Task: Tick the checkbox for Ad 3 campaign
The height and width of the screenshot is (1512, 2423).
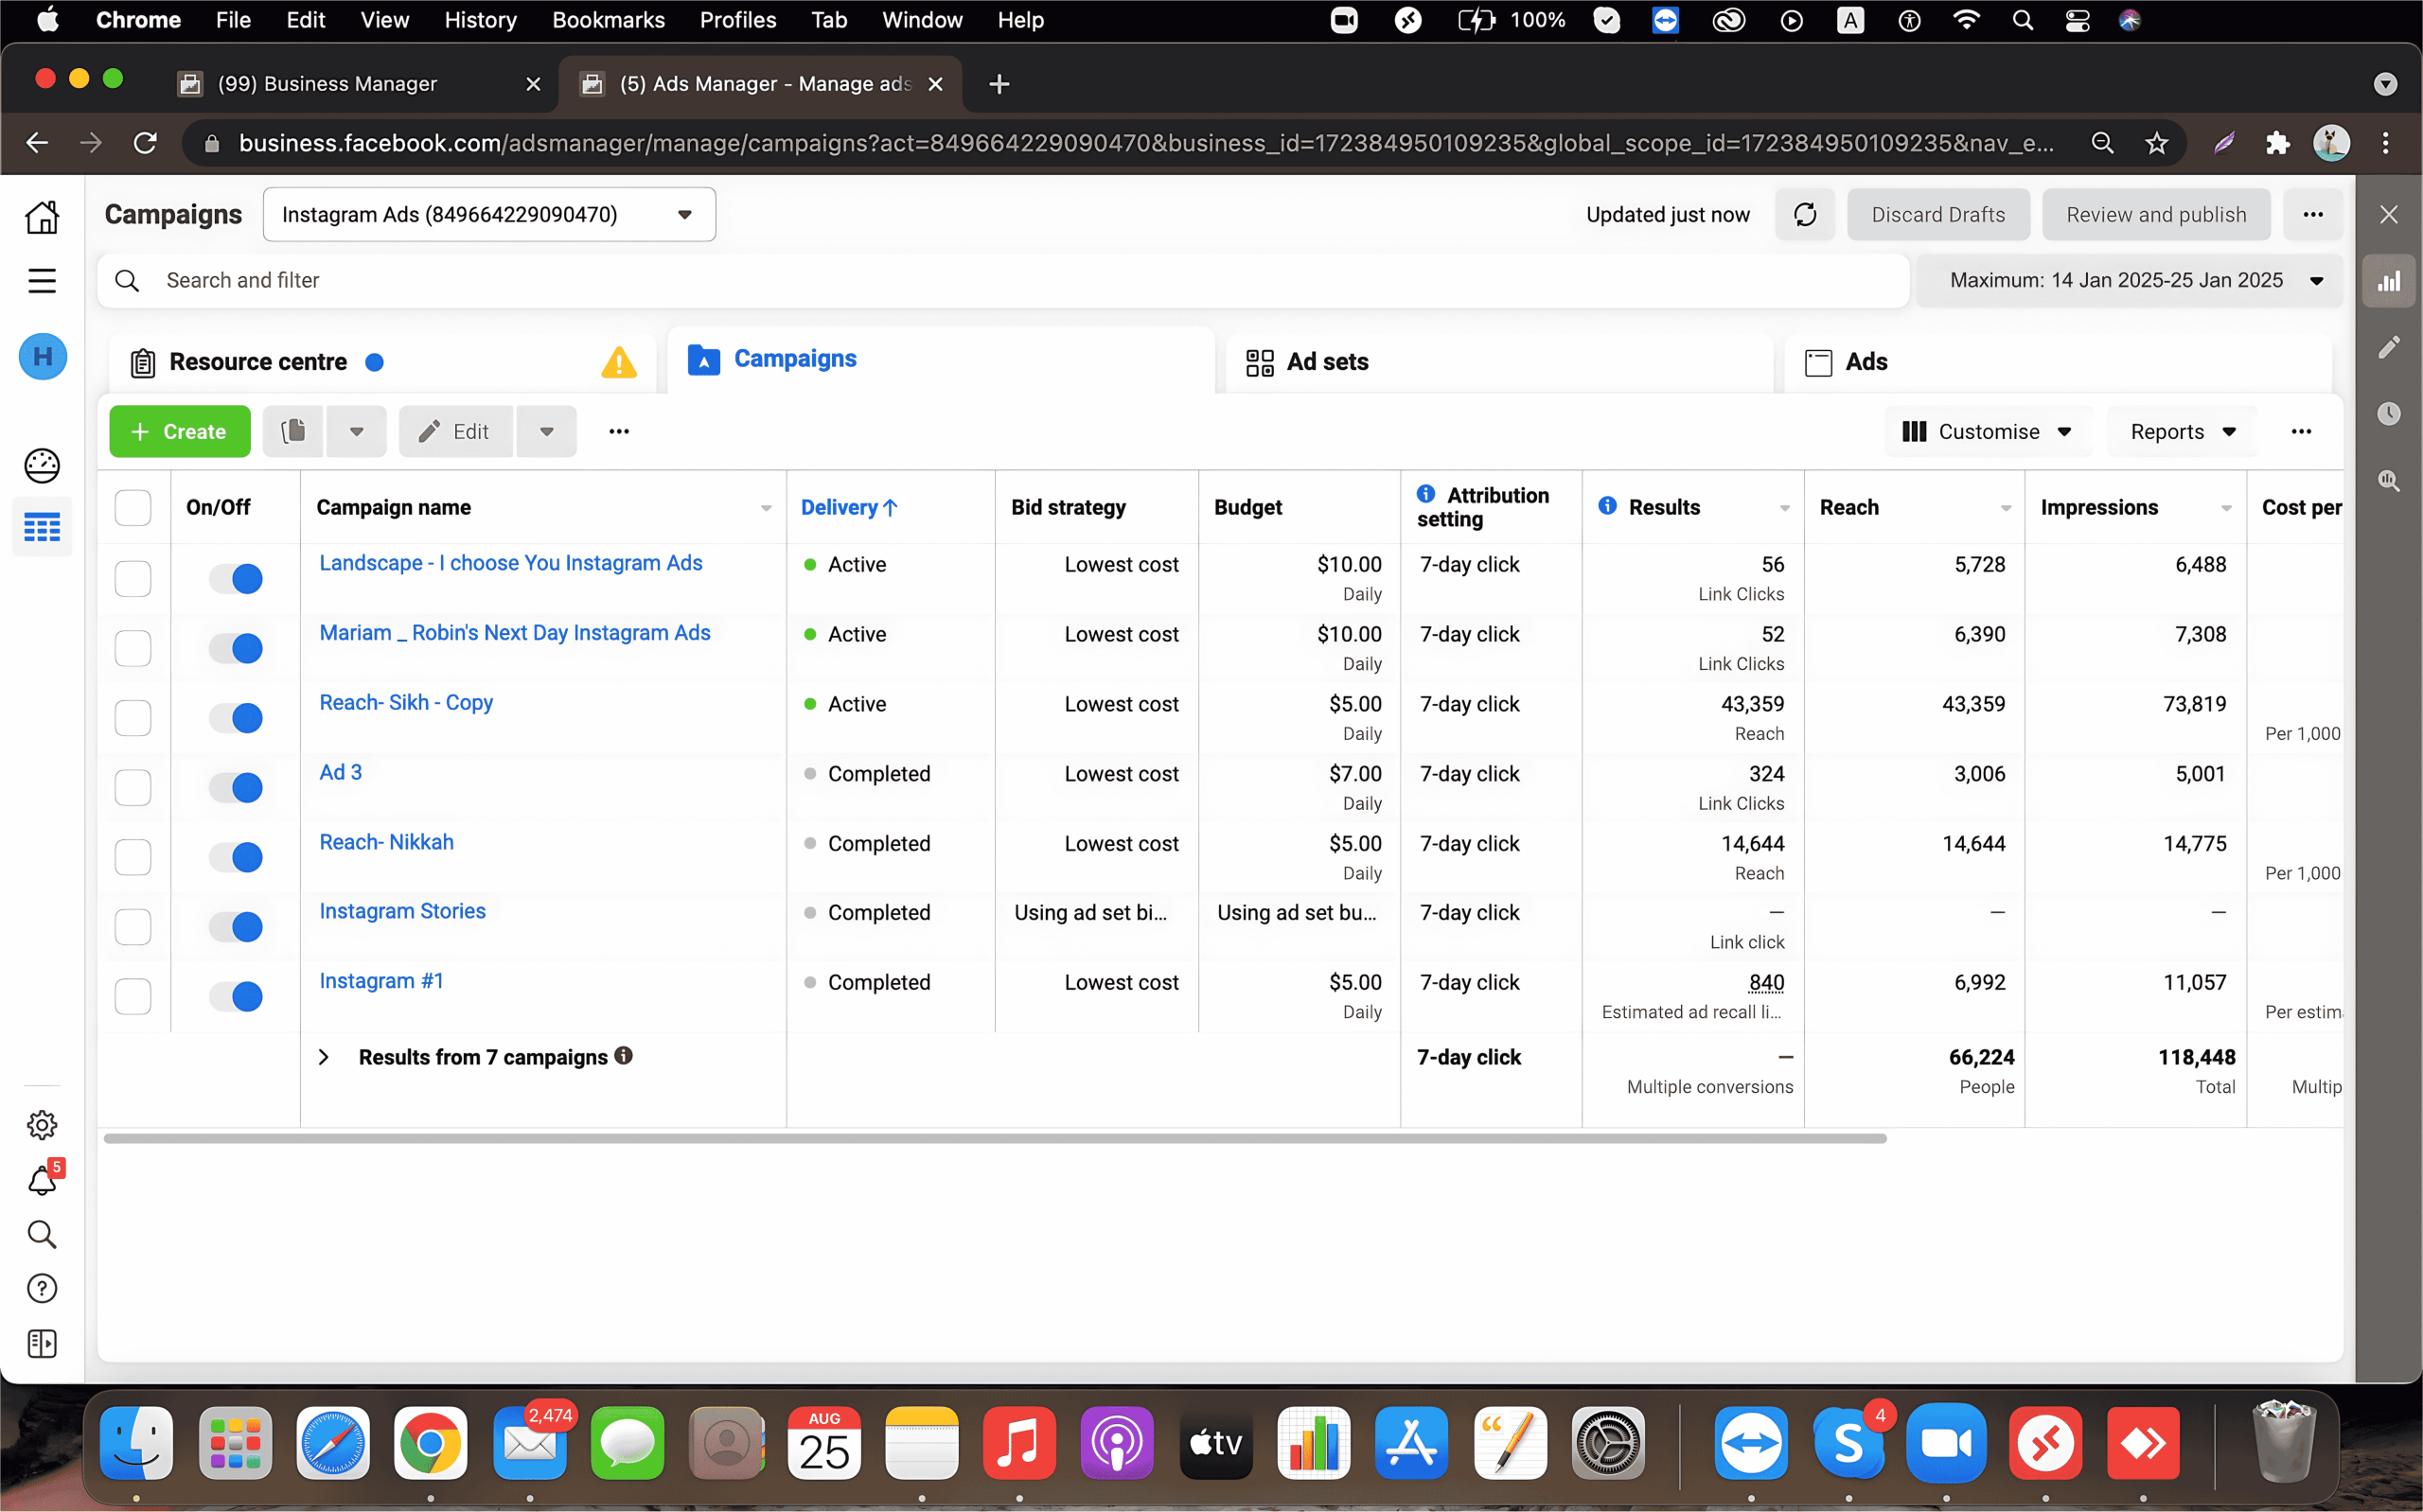Action: click(133, 788)
